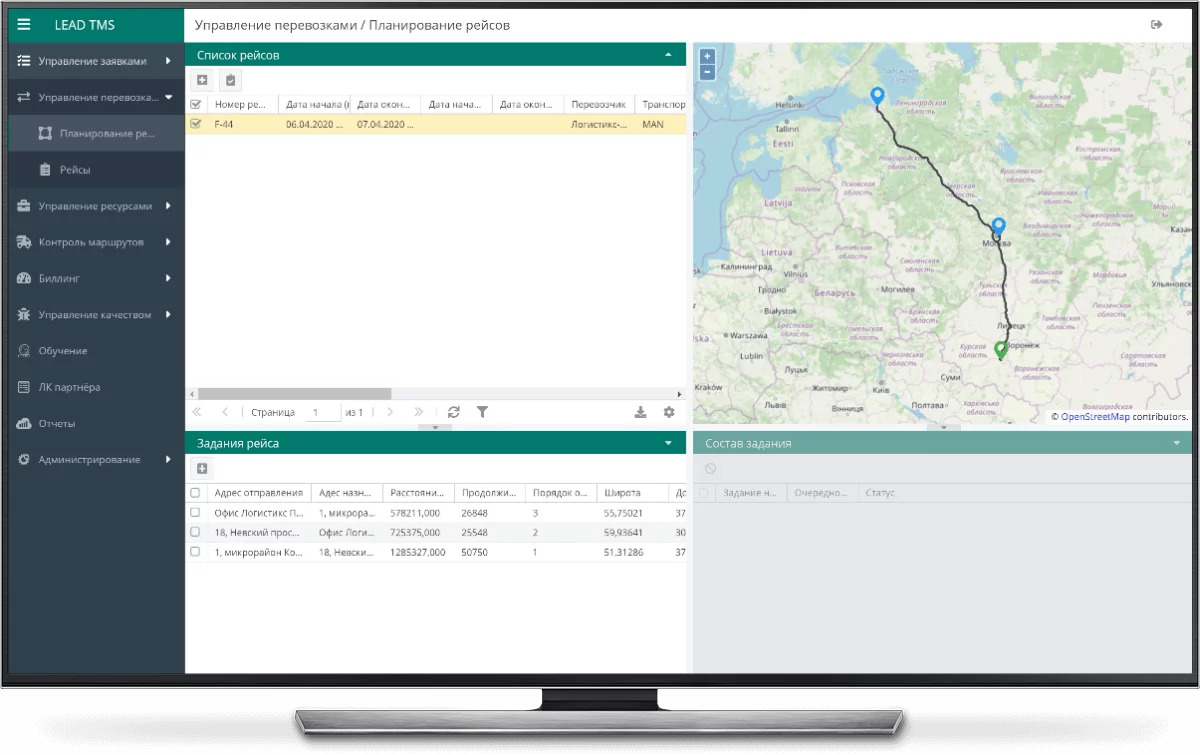Image resolution: width=1200 pixels, height=755 pixels.
Task: Collapse the Список рейсов panel
Action: point(668,55)
